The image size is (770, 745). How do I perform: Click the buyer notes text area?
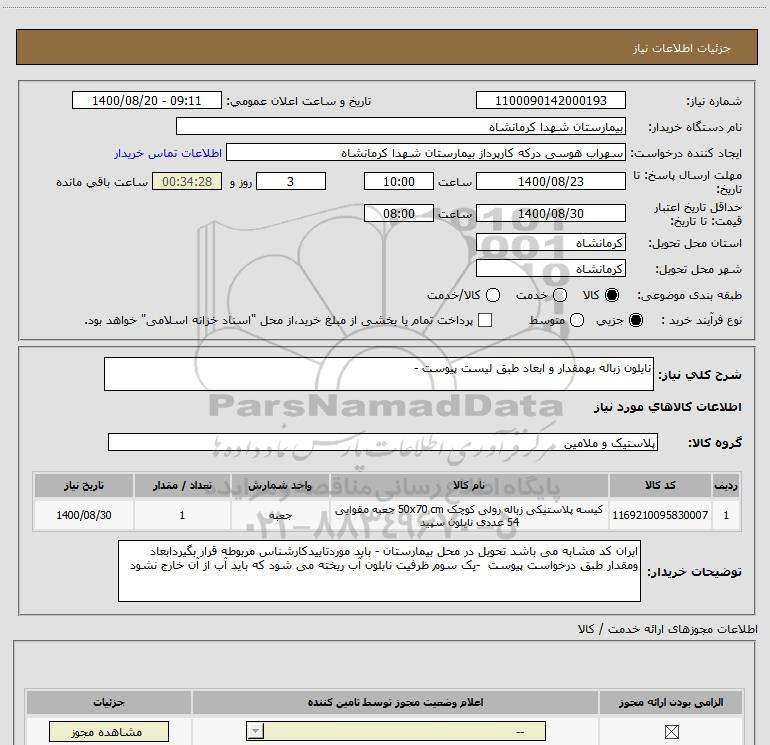(379, 571)
